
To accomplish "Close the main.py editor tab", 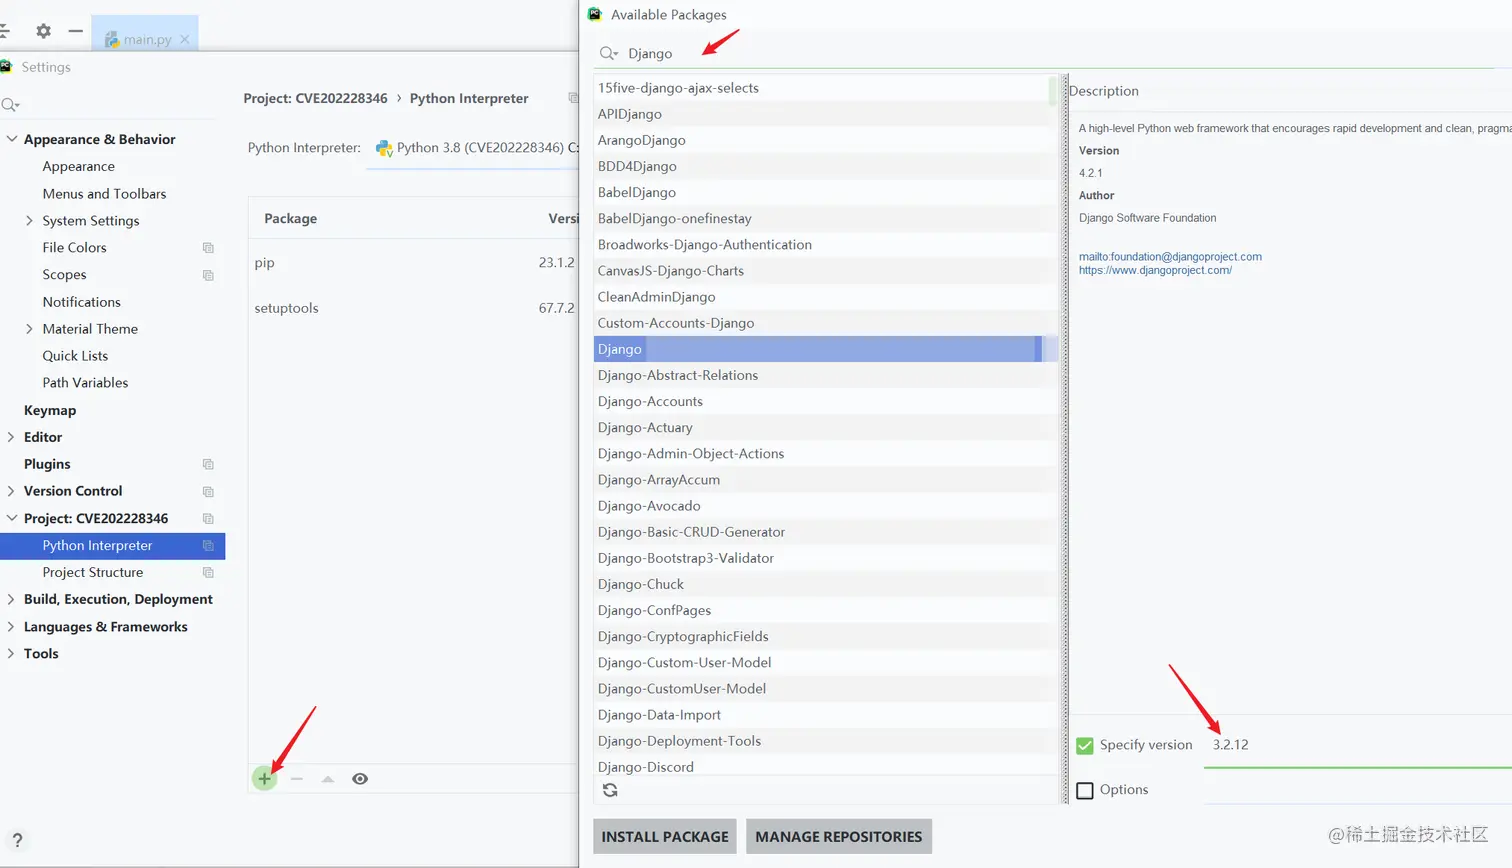I will 184,40.
